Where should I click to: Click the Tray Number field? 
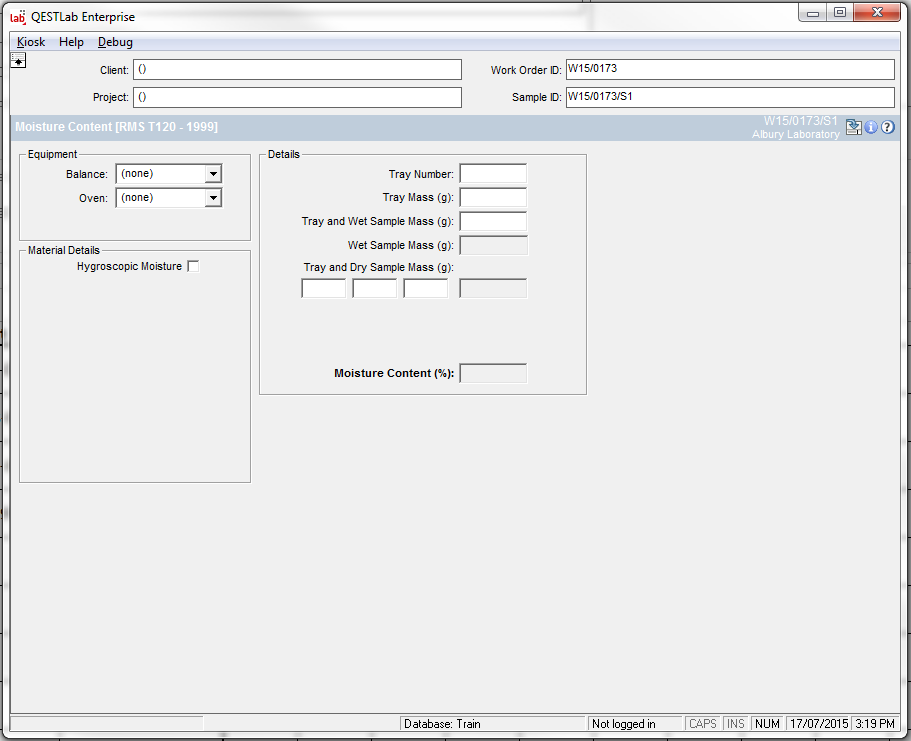coord(492,174)
